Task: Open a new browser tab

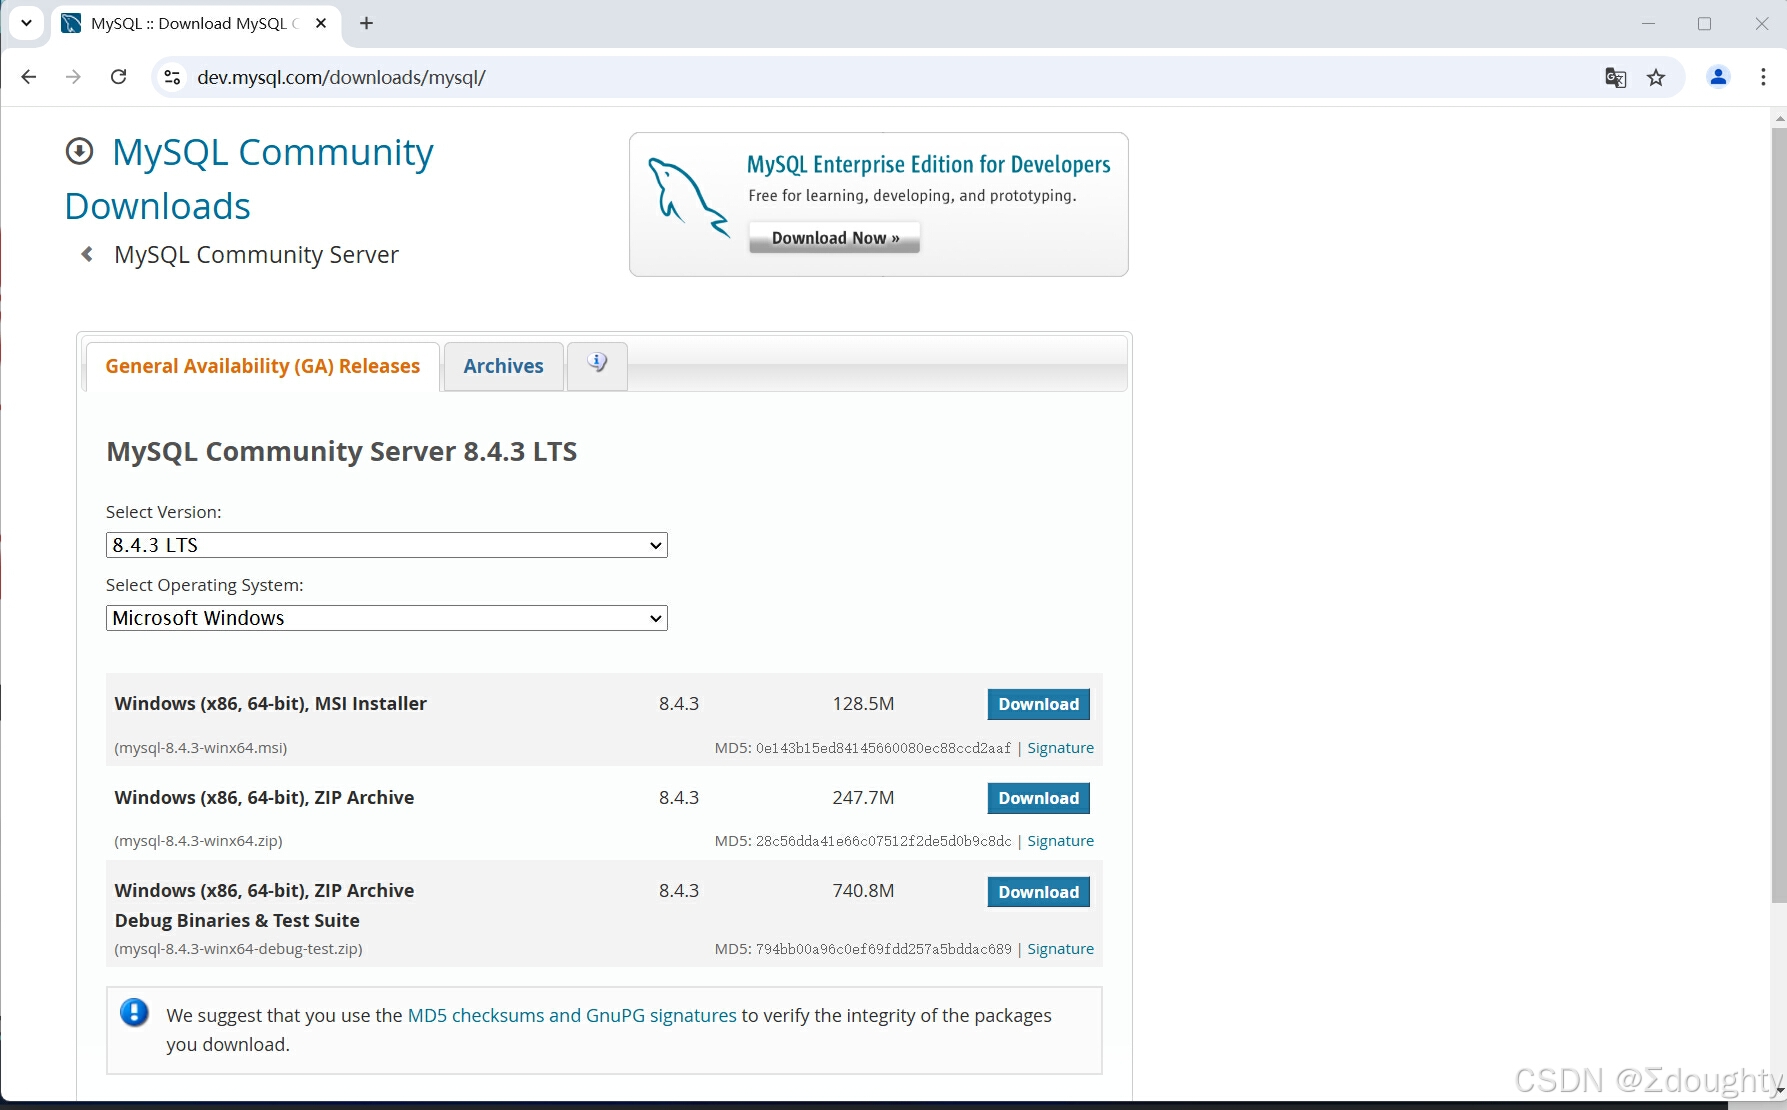Action: (367, 23)
